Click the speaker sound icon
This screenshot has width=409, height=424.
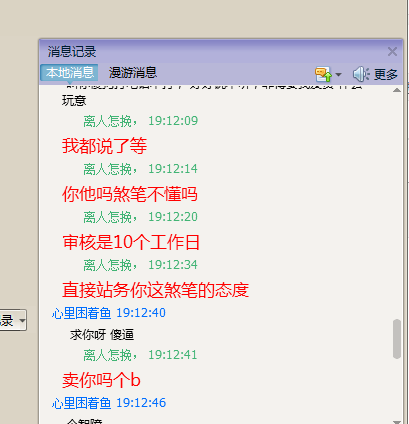coord(361,74)
